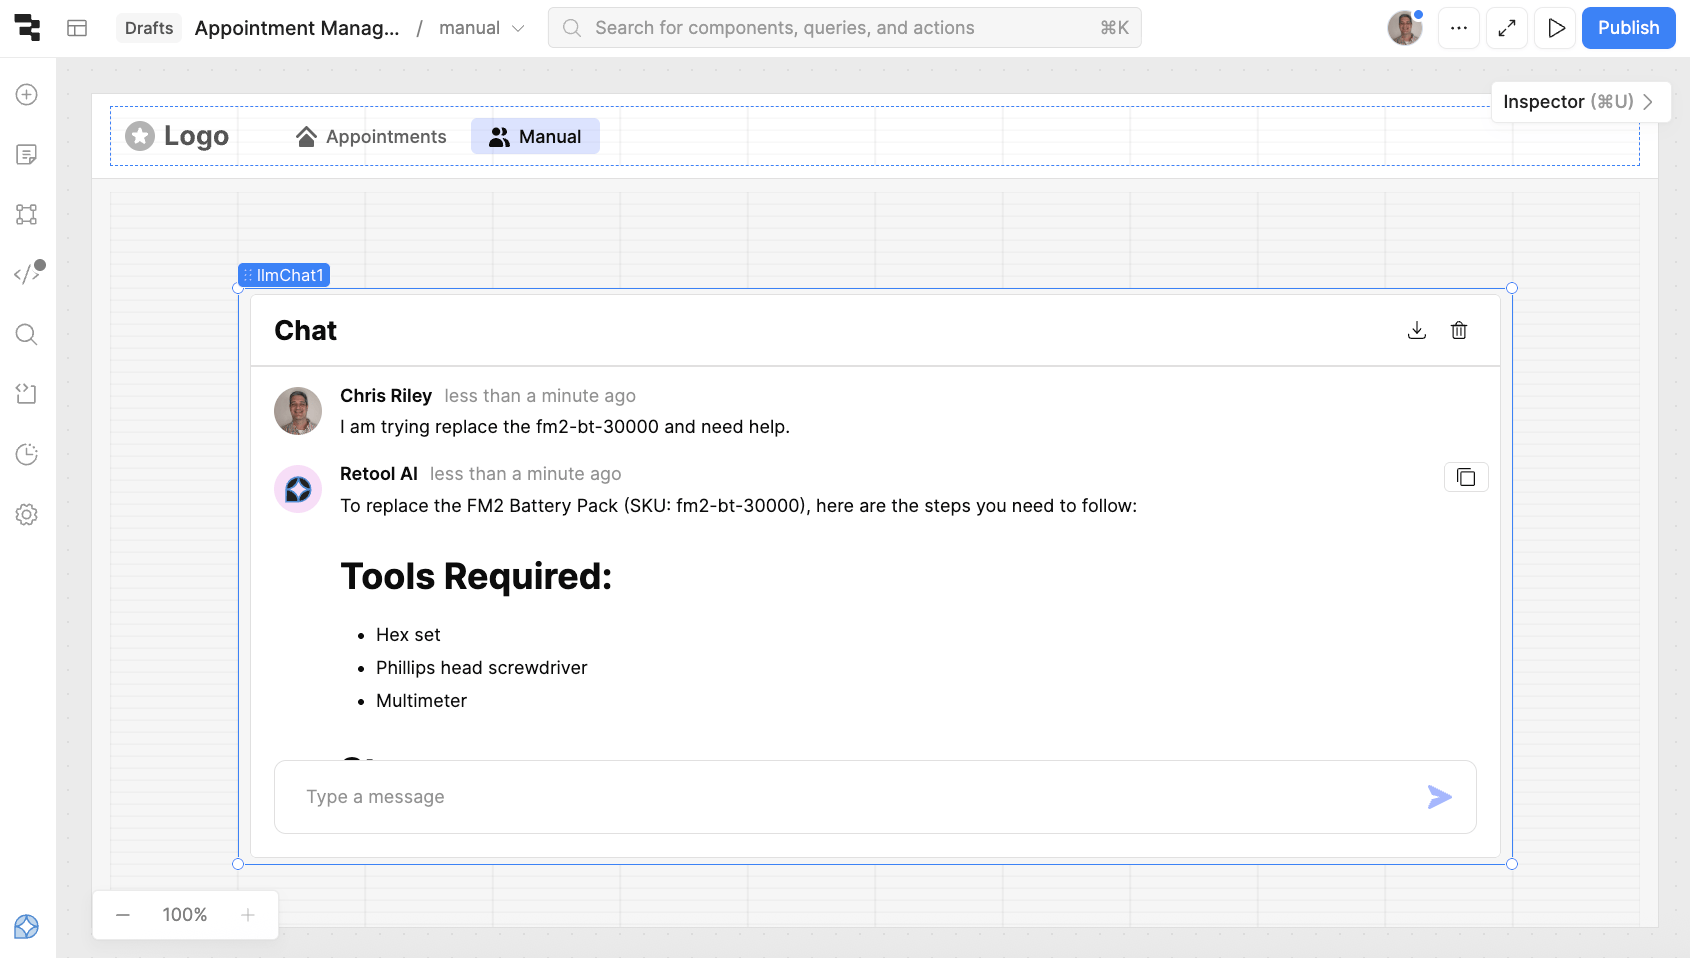Preview the app with play button

tap(1555, 28)
